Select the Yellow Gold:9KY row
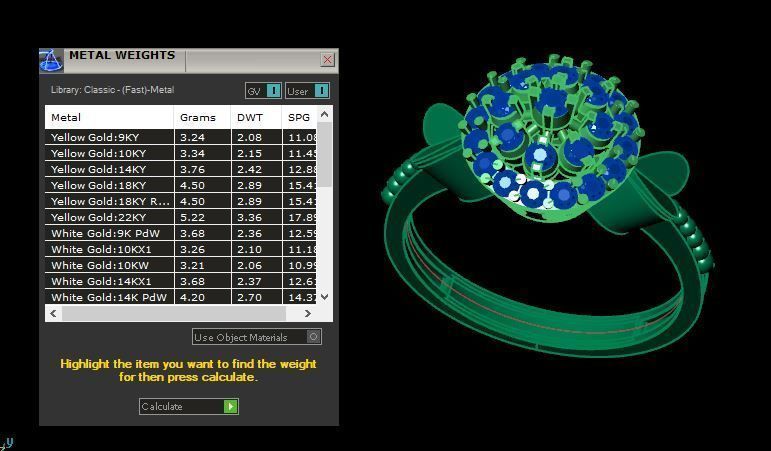This screenshot has width=771, height=451. click(x=181, y=137)
